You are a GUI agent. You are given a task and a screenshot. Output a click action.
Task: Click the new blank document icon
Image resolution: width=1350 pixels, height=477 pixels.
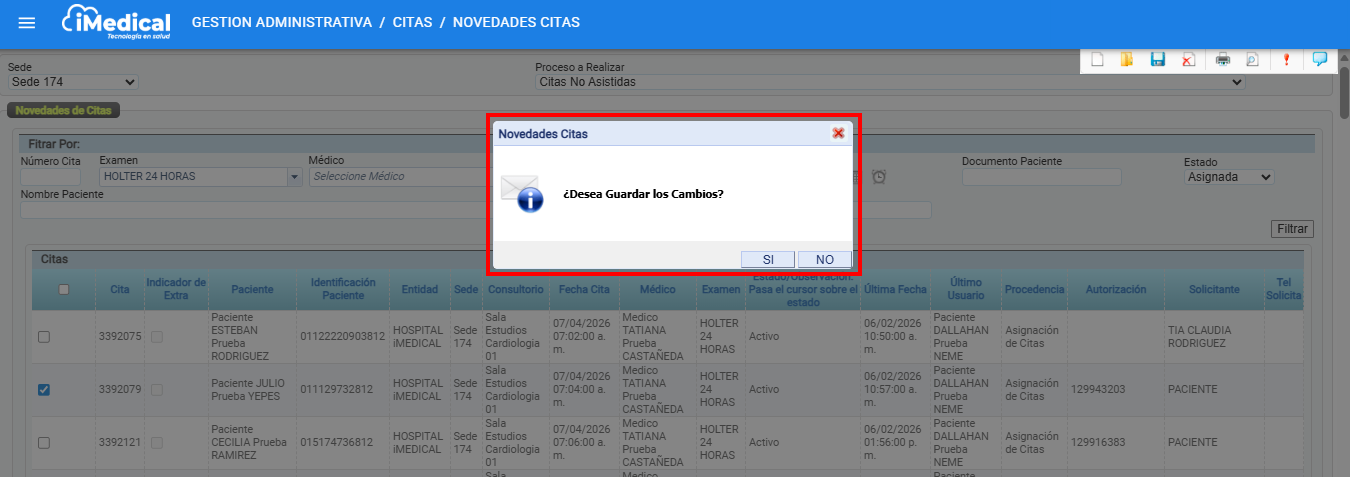(x=1097, y=60)
